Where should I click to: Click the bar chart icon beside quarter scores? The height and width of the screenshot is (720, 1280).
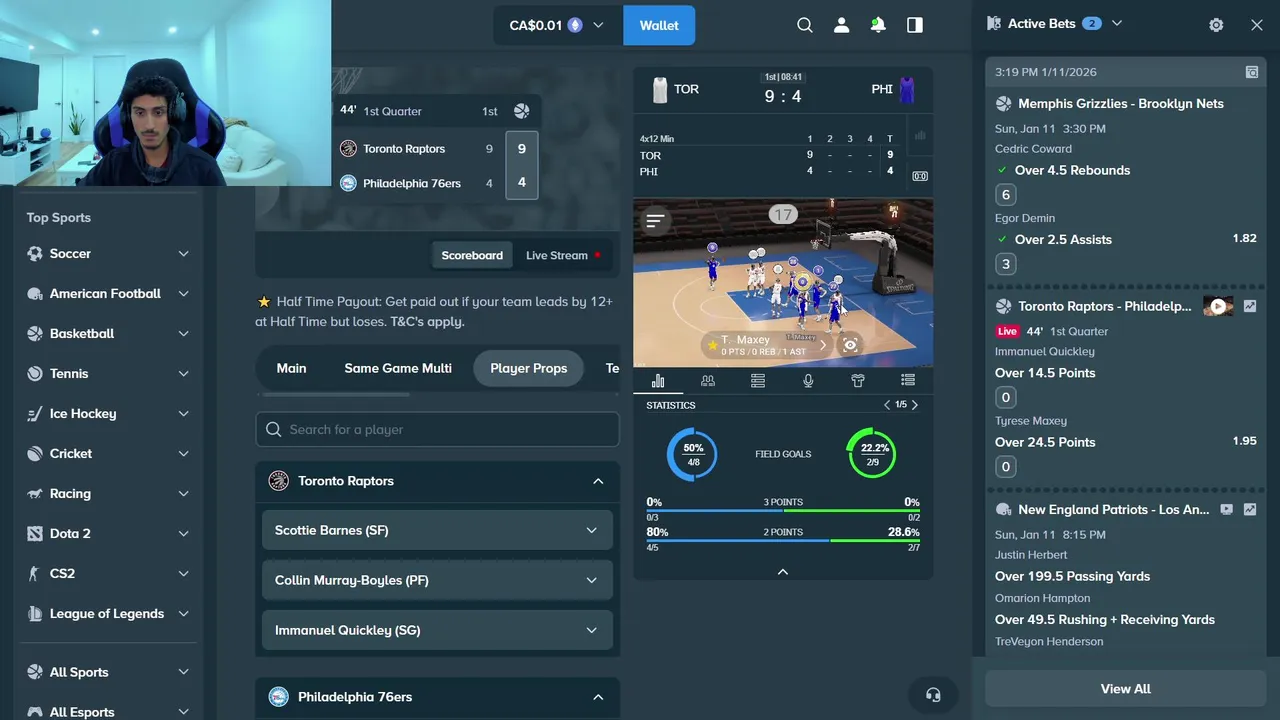[x=920, y=136]
